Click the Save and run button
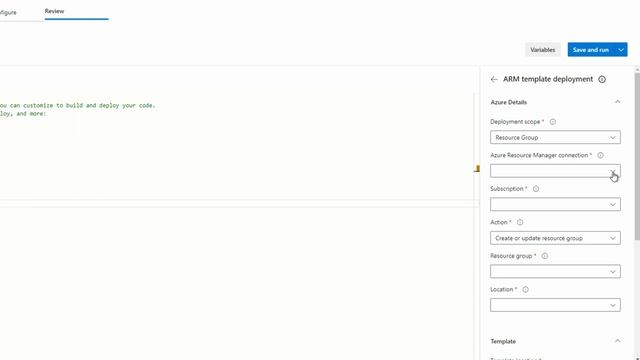The width and height of the screenshot is (640, 360). [x=591, y=50]
